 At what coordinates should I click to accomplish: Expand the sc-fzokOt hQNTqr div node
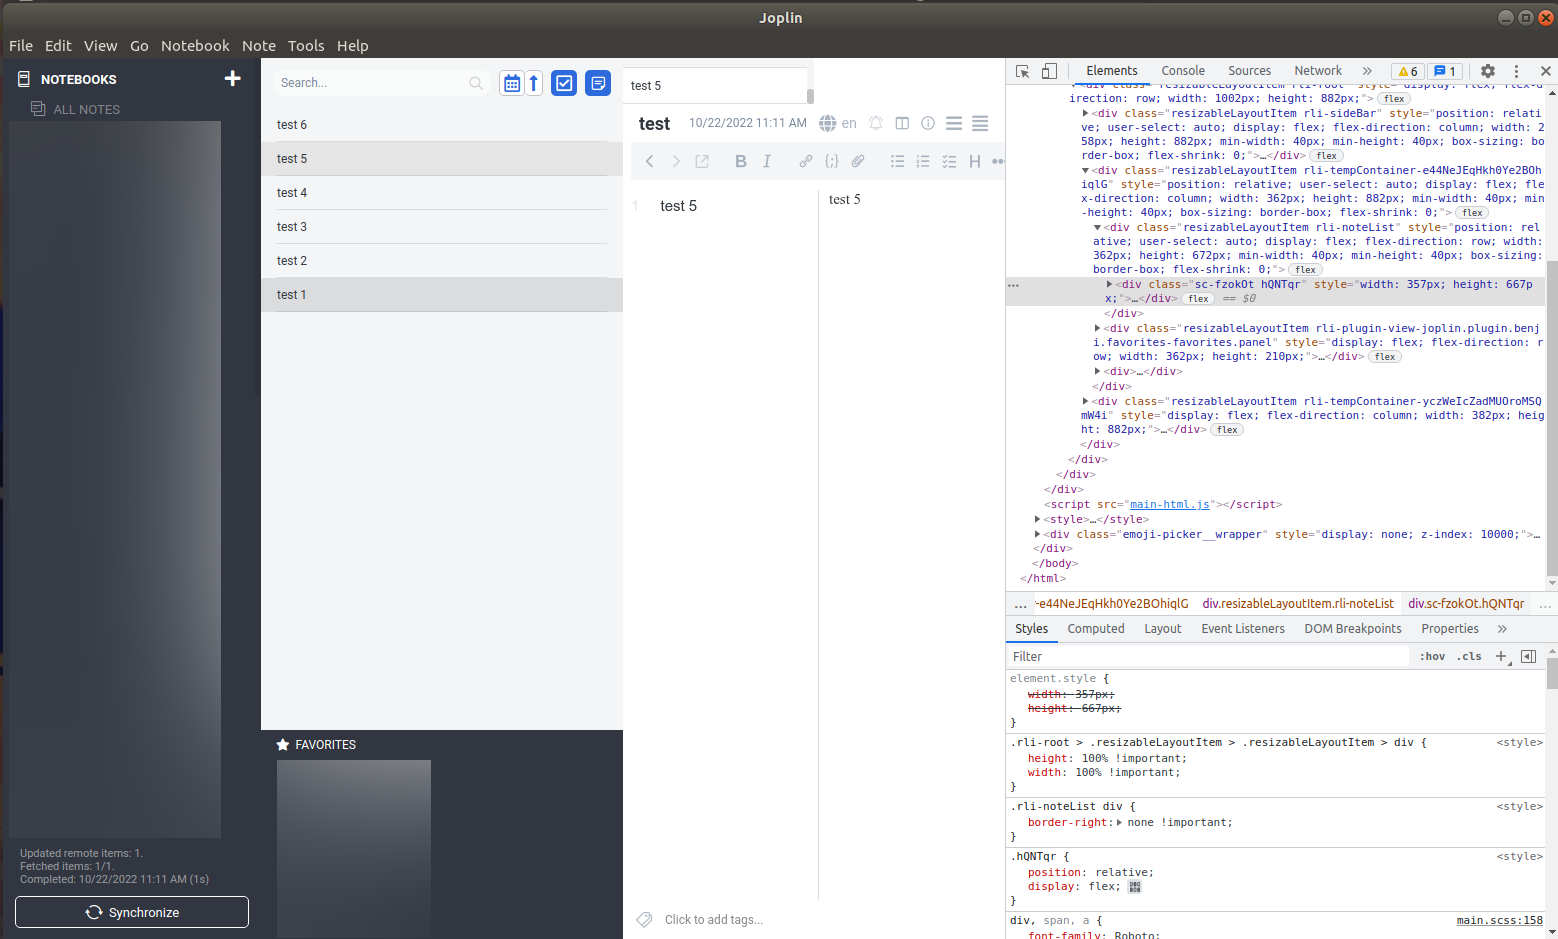pos(1109,284)
